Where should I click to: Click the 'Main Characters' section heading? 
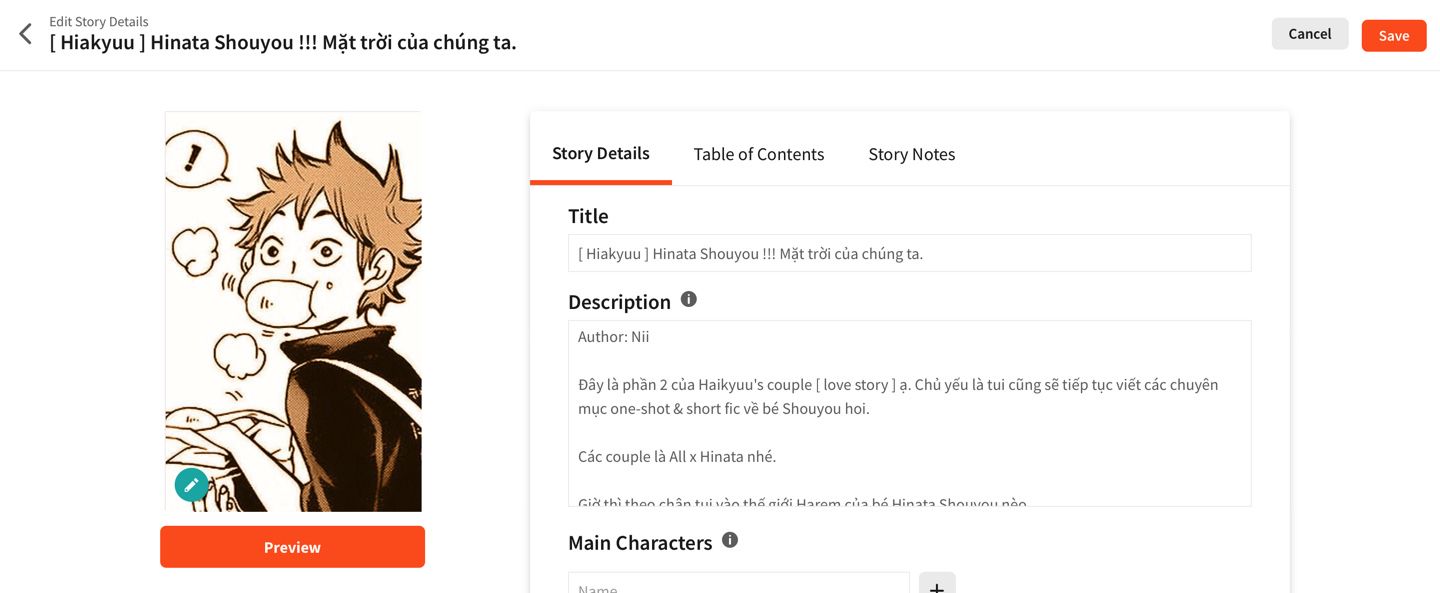(x=640, y=542)
